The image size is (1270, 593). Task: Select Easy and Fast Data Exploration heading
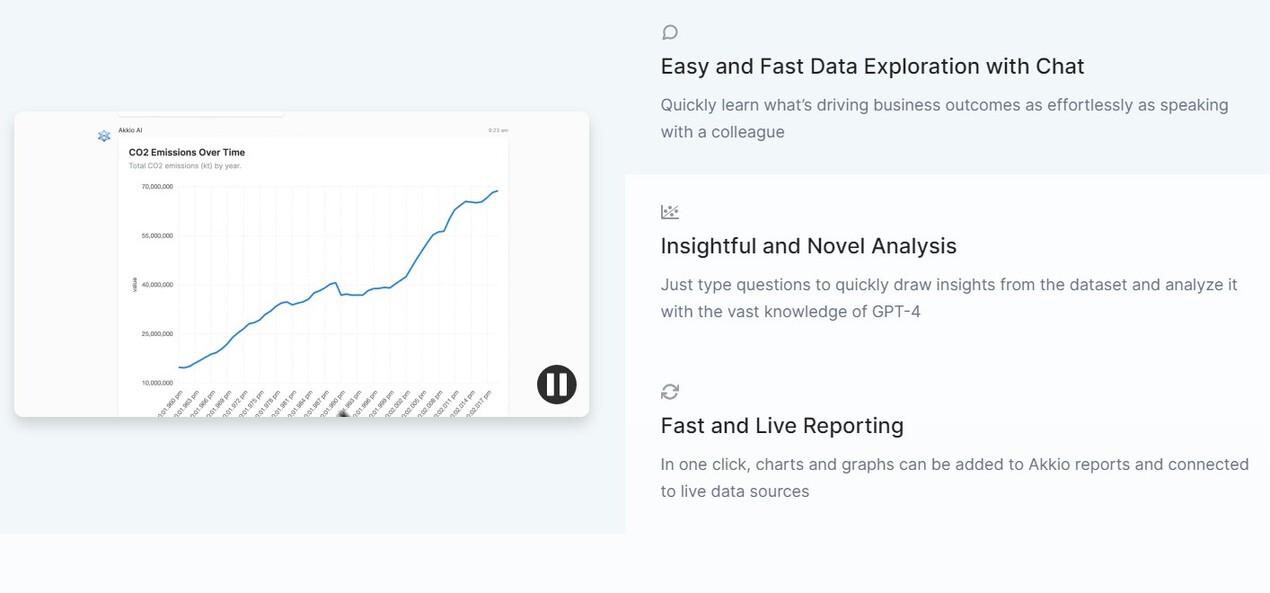pyautogui.click(x=872, y=67)
